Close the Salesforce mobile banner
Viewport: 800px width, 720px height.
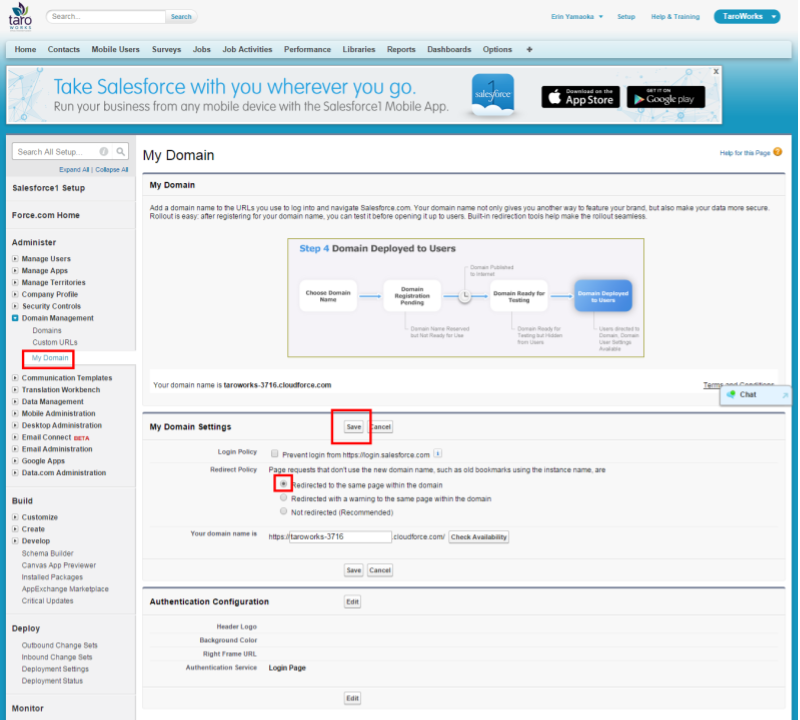716,71
